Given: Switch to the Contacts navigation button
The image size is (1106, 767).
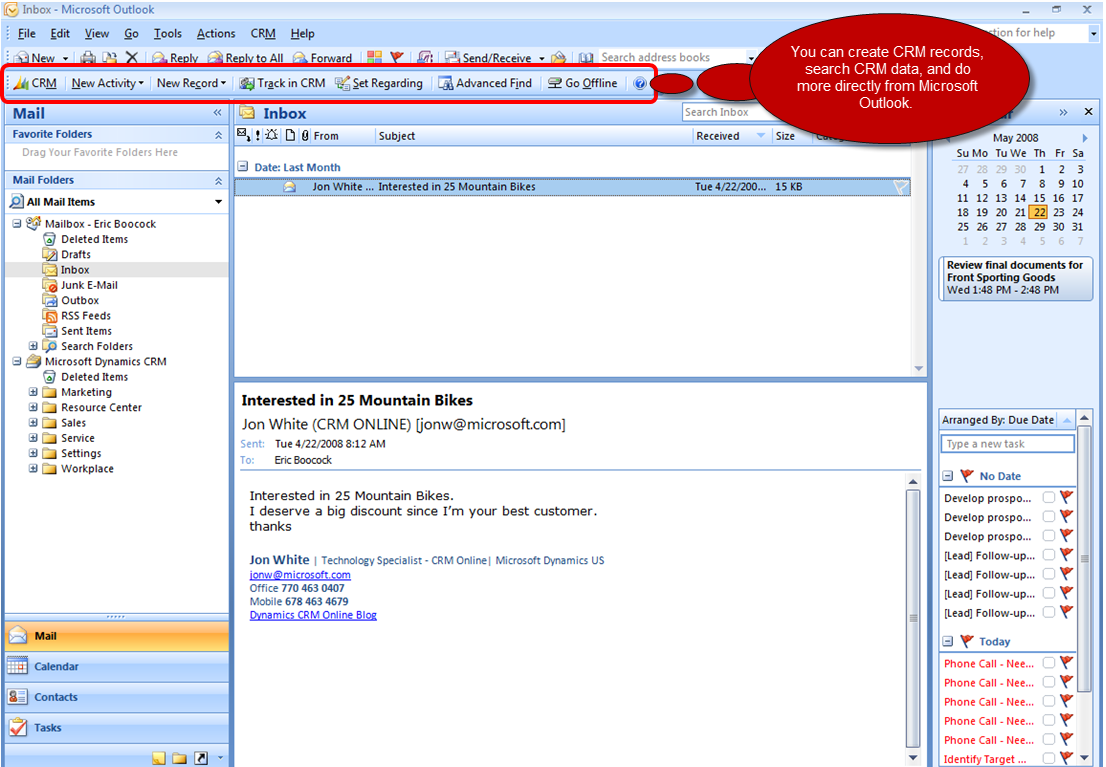Looking at the screenshot, I should point(117,697).
